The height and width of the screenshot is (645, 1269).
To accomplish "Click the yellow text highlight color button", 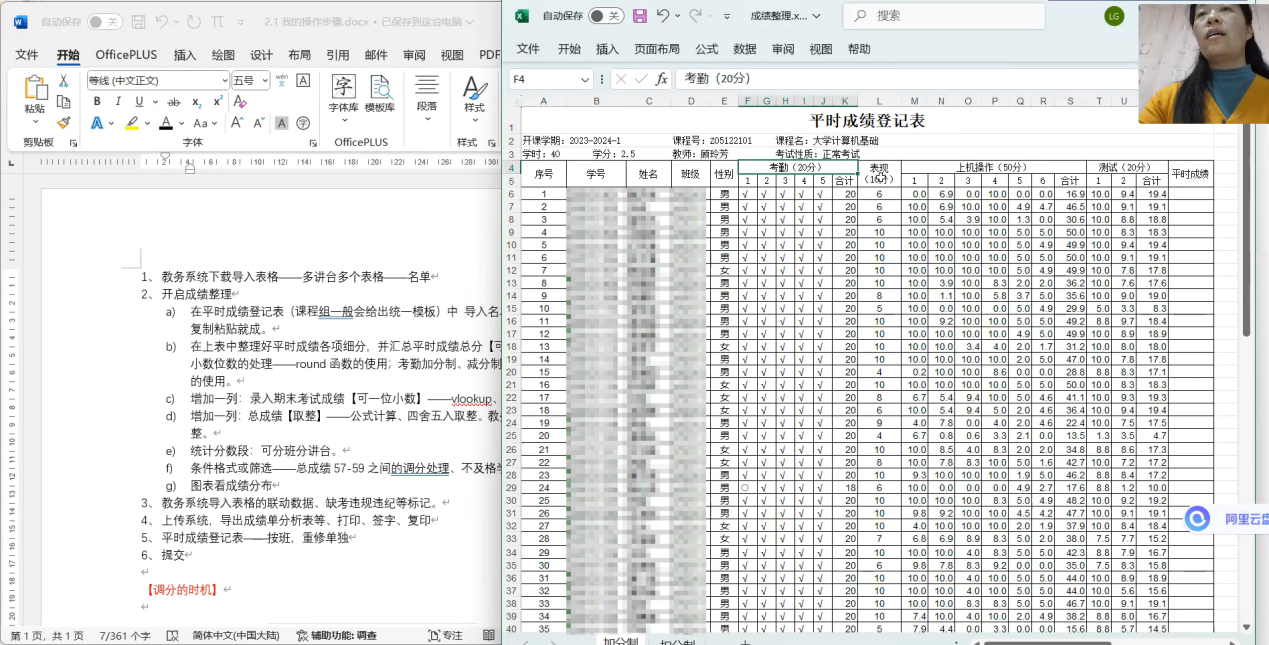I will tap(132, 124).
